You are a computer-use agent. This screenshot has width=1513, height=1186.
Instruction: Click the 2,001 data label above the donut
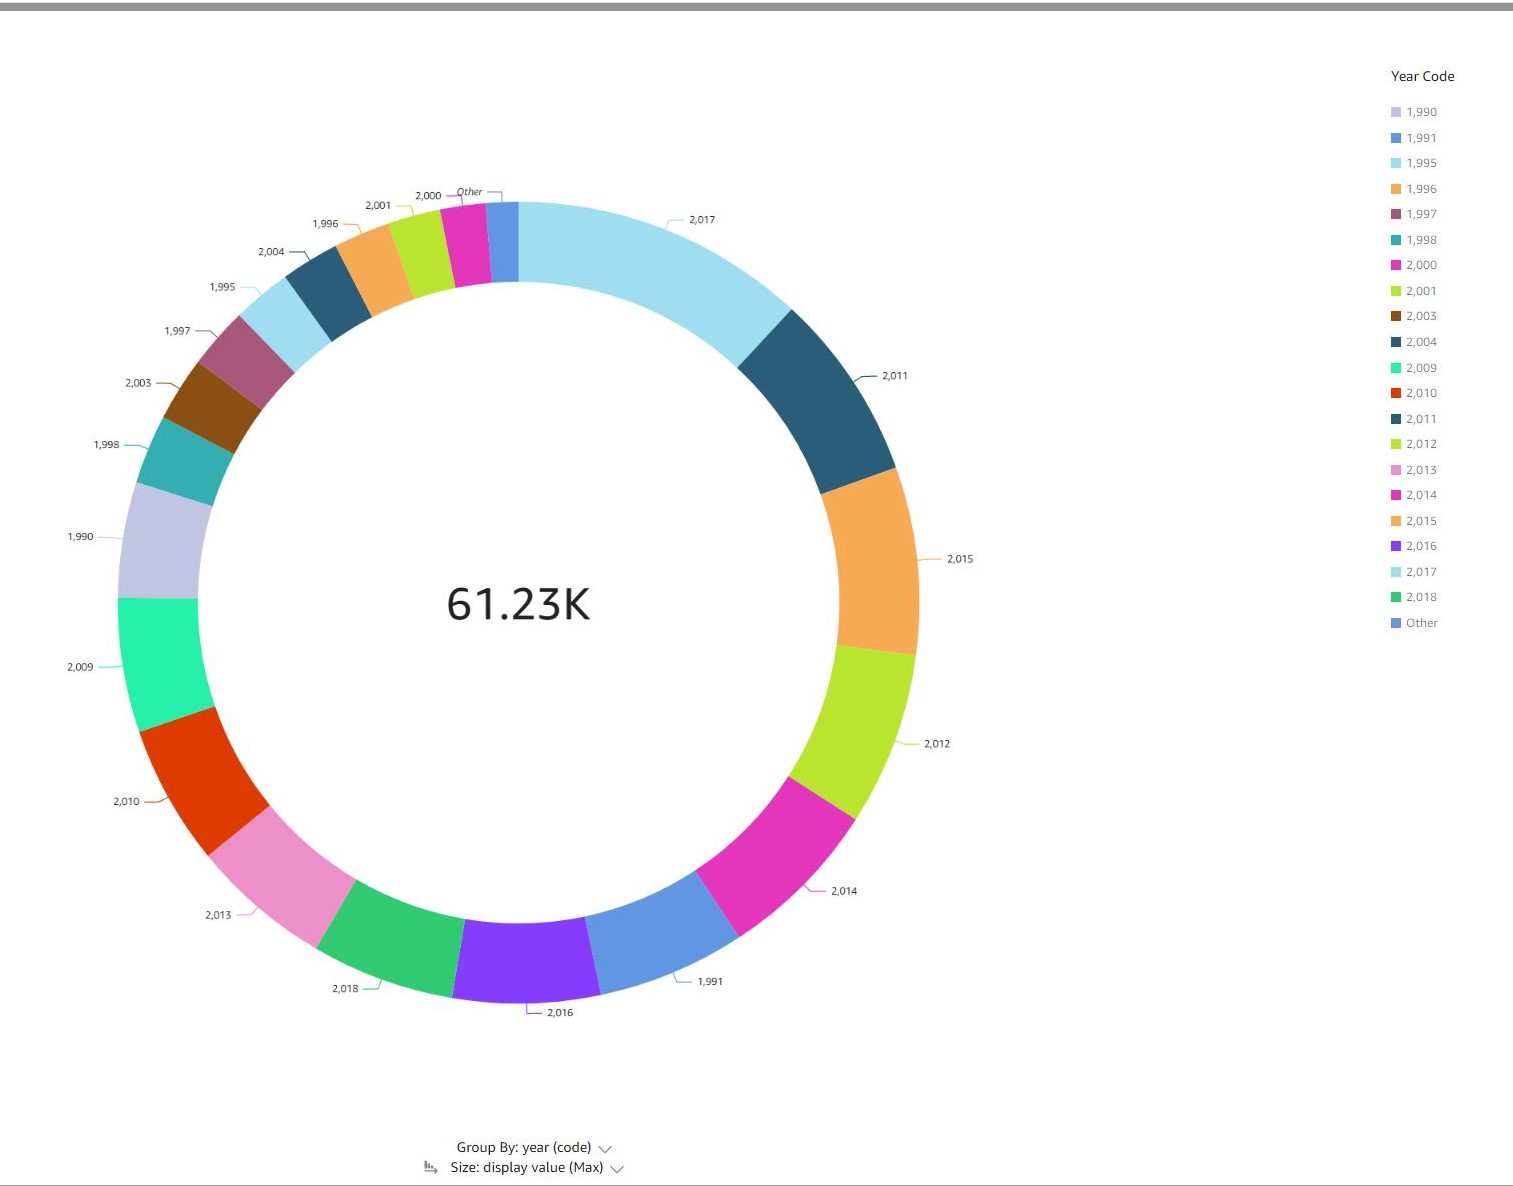point(378,206)
